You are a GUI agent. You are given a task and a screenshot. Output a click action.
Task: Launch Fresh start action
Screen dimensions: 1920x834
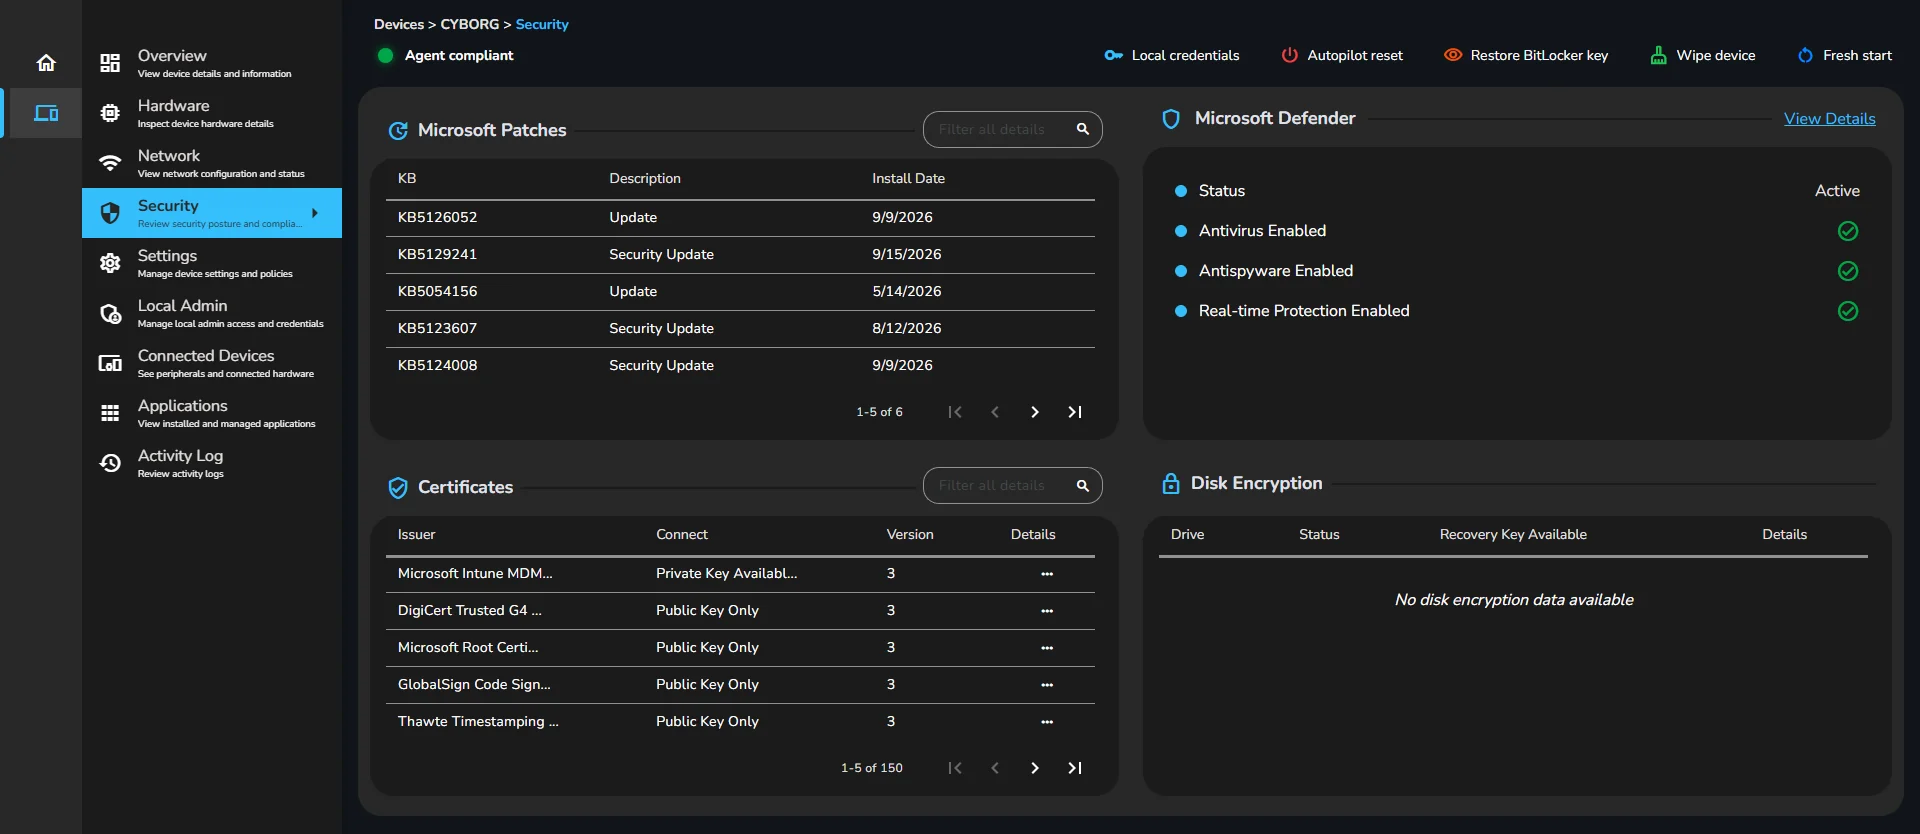click(1844, 56)
